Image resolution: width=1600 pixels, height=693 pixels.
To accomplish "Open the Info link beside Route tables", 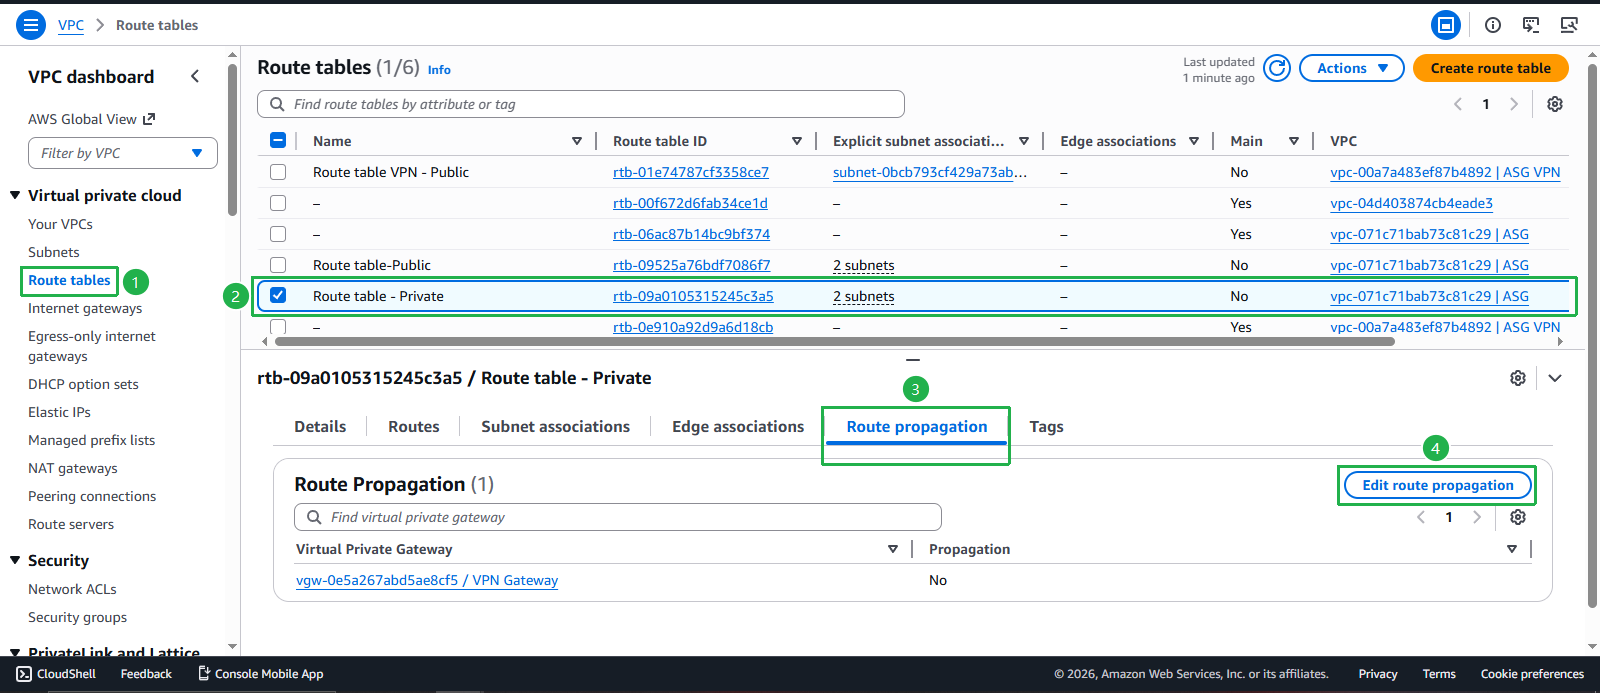I will click(x=439, y=70).
